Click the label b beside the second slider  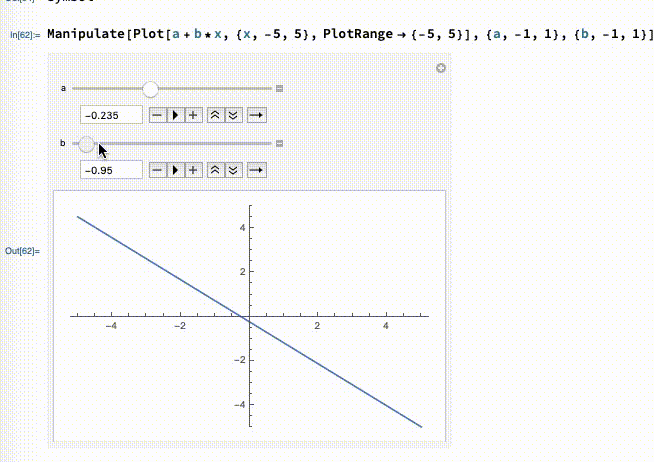[63, 143]
